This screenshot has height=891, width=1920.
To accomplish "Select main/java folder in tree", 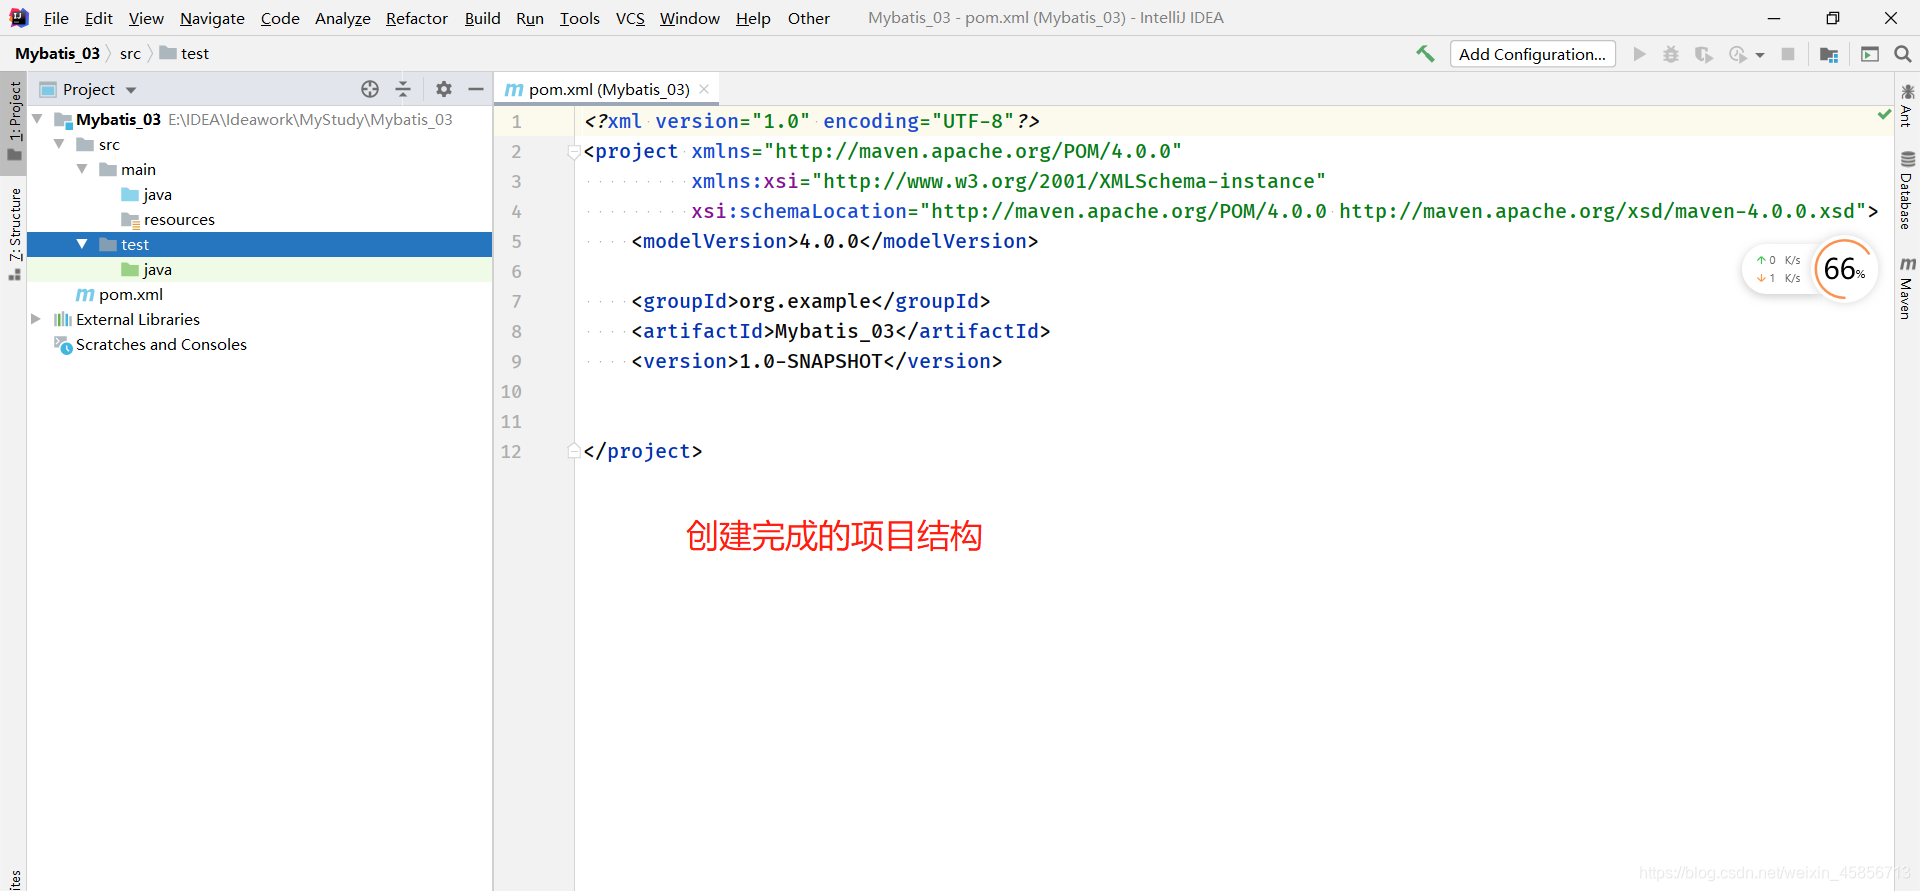I will 157,195.
